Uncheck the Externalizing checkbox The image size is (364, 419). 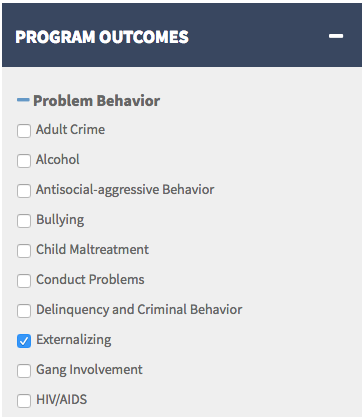(24, 341)
